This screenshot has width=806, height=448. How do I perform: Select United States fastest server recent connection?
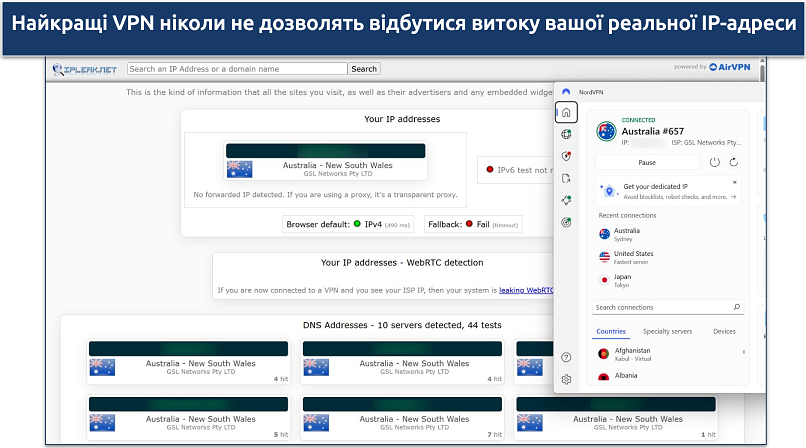[x=635, y=258]
